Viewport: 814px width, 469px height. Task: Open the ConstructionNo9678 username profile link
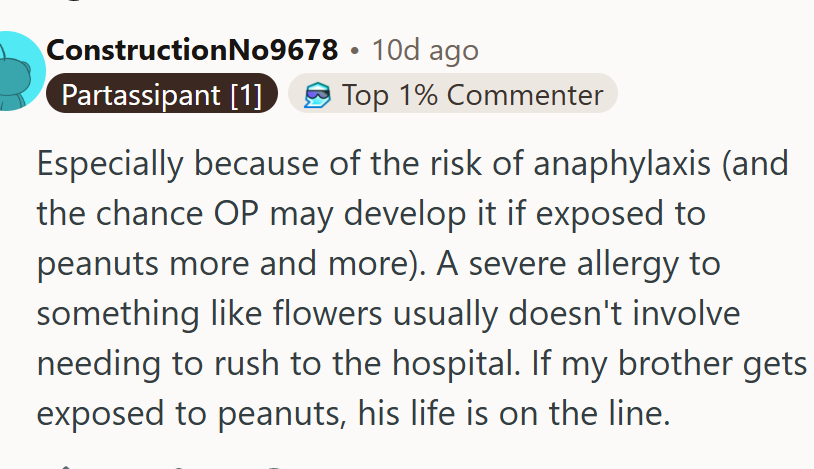click(193, 49)
